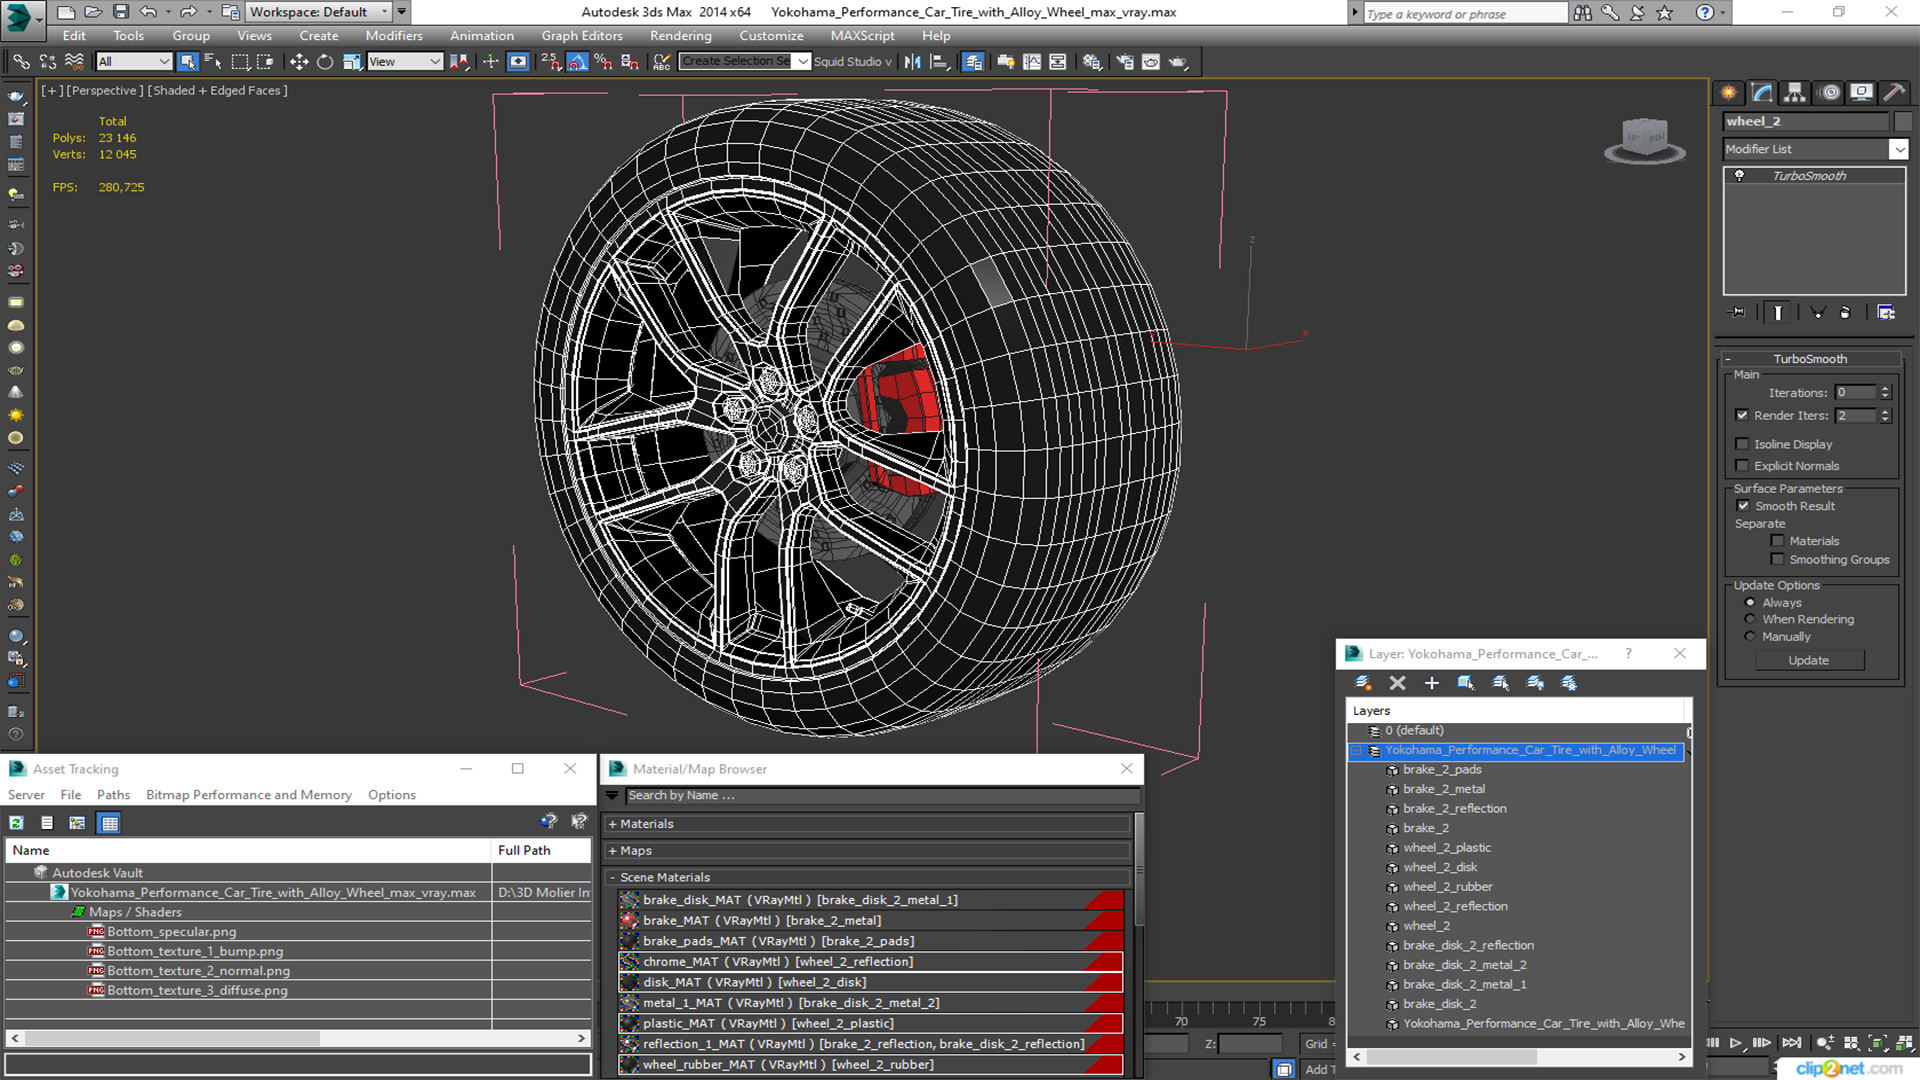Open the Utilities hammer panel tab
This screenshot has width=1920, height=1080.
(x=1894, y=93)
